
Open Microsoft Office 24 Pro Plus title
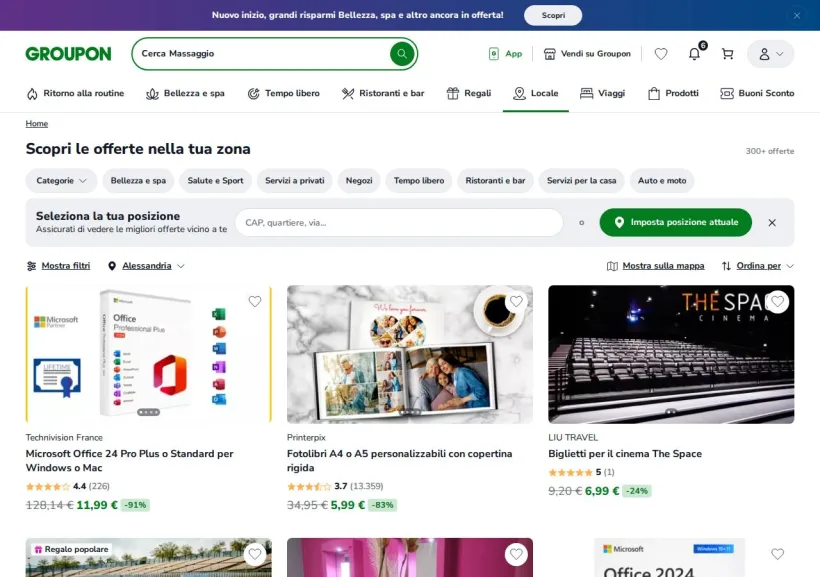130,460
